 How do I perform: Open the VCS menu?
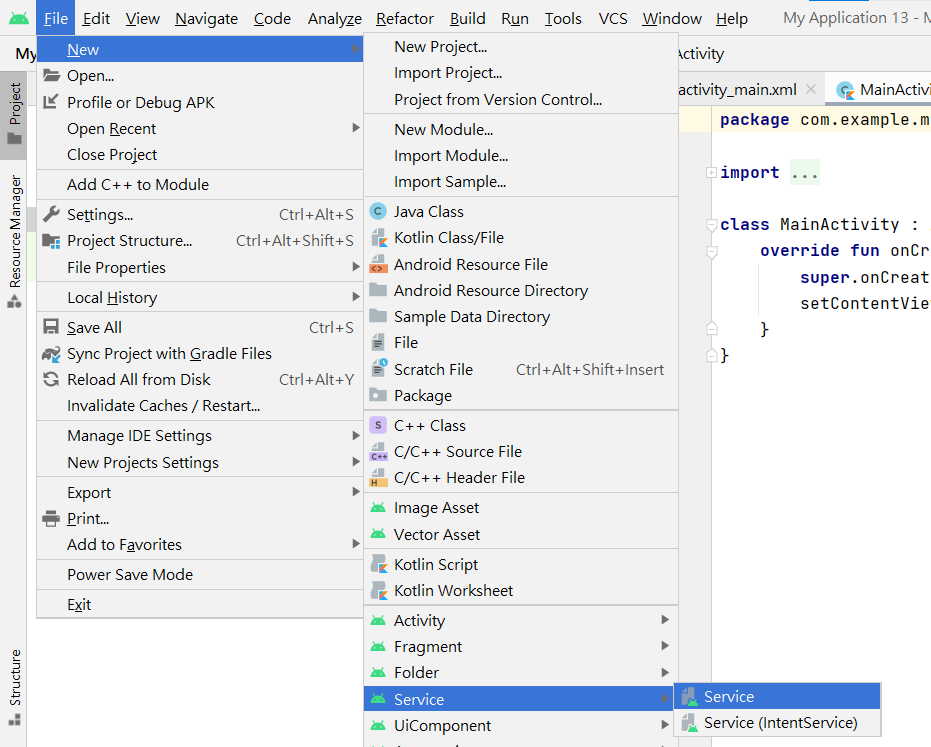point(613,19)
